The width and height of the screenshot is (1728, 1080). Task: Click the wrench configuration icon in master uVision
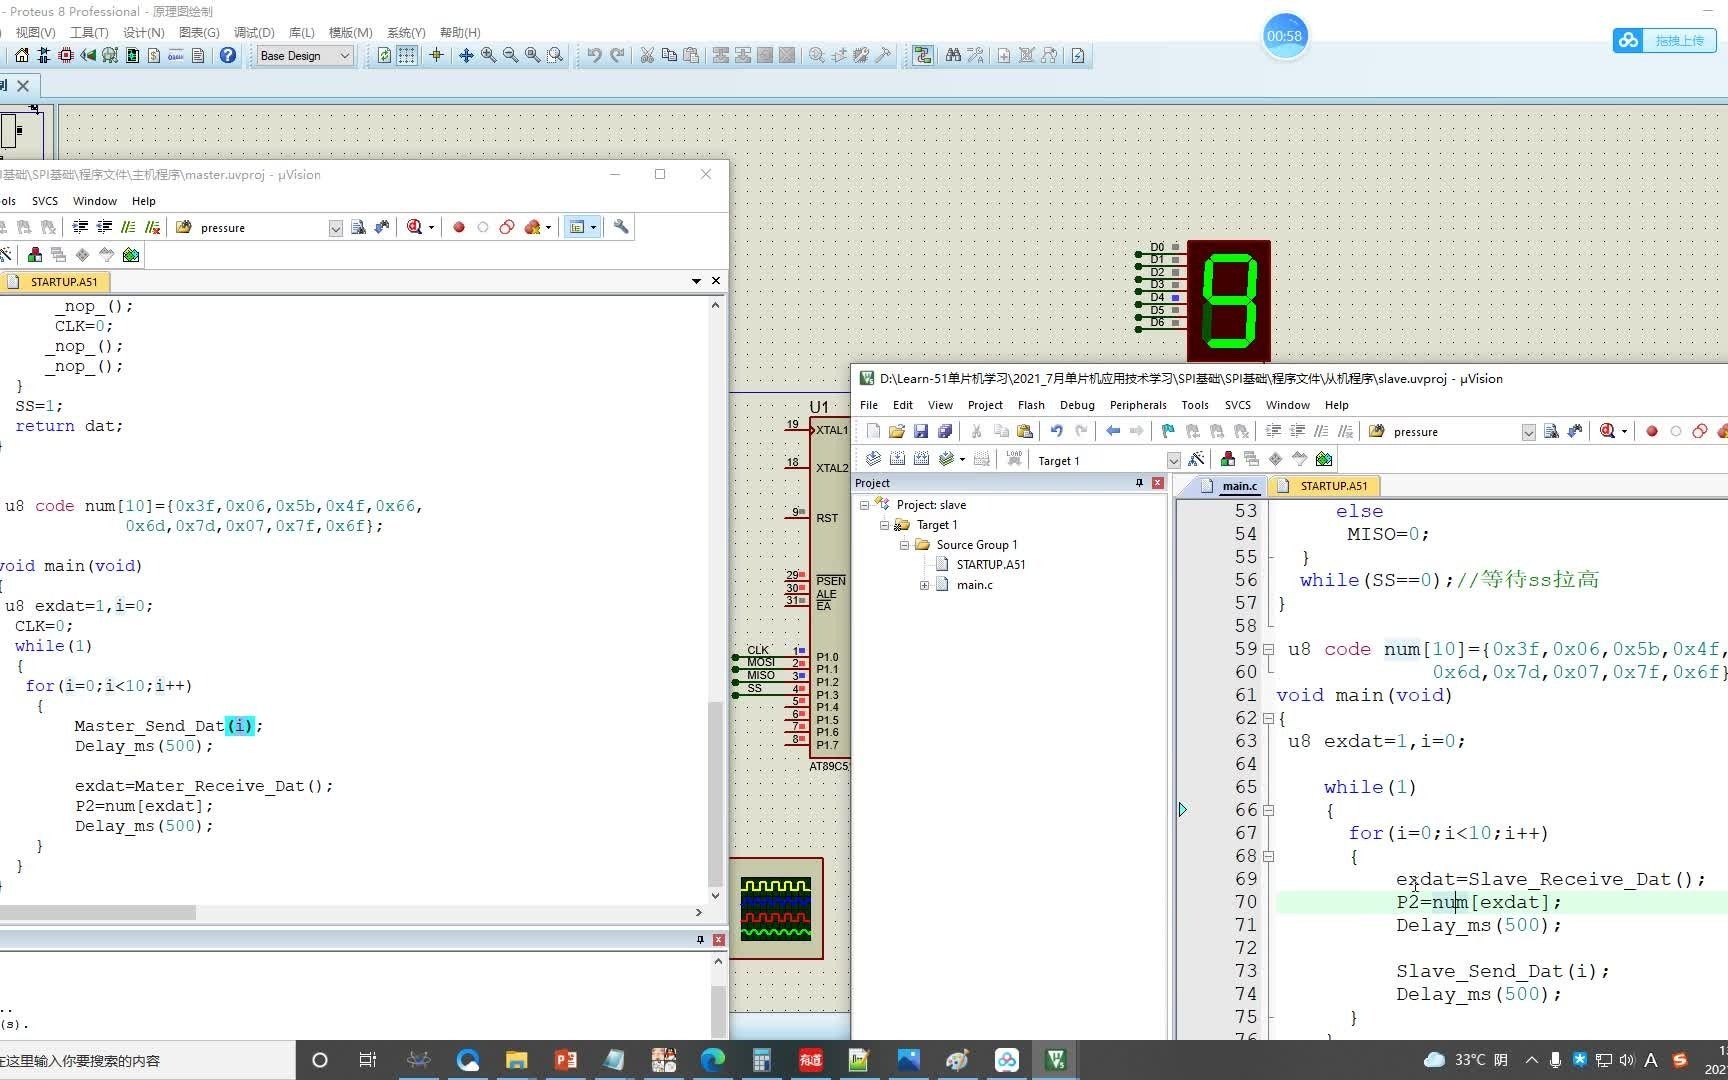tap(621, 227)
